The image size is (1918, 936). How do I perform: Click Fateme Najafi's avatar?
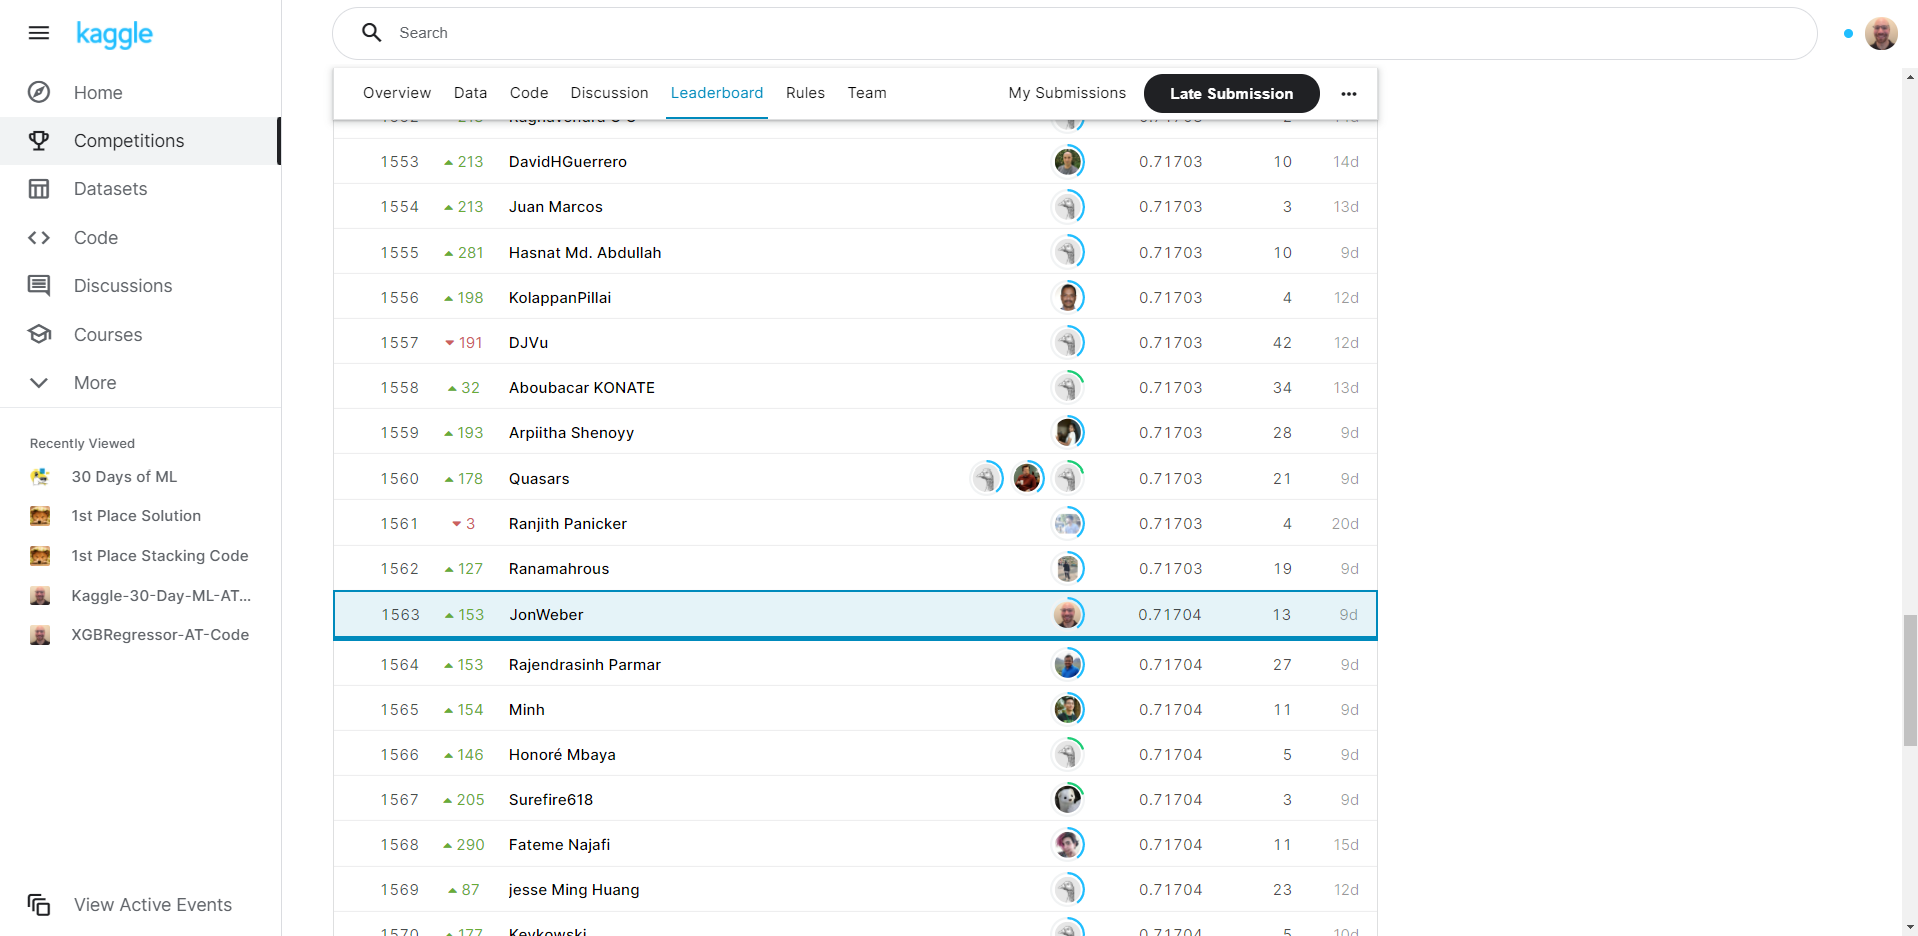[x=1068, y=844]
